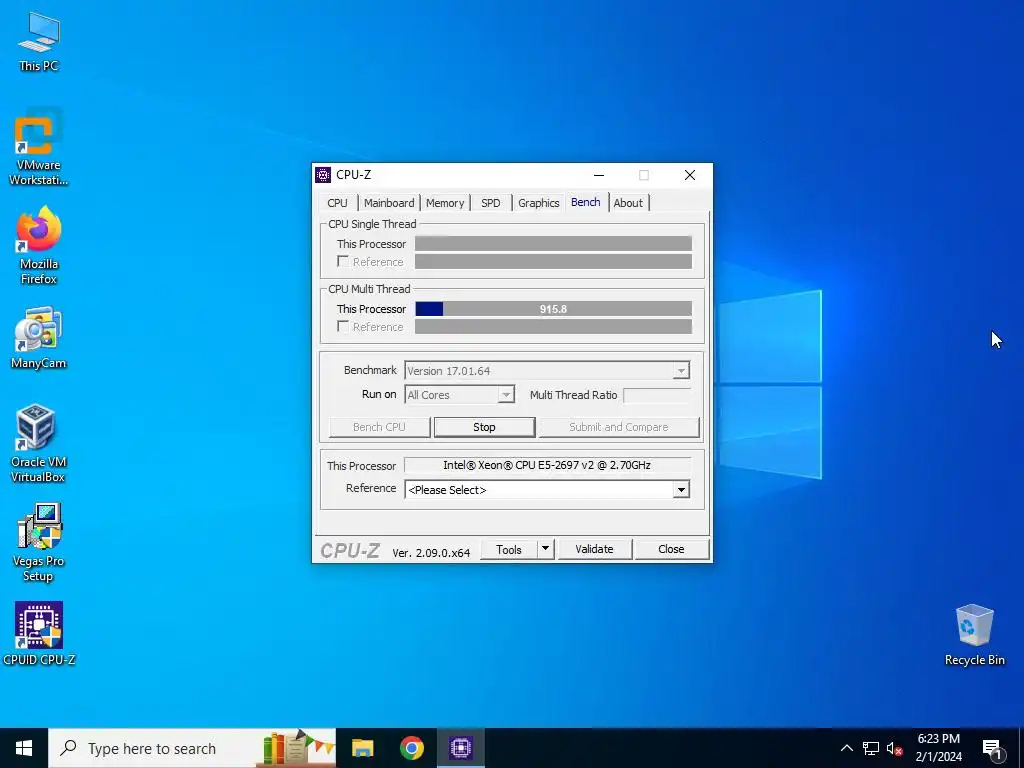The width and height of the screenshot is (1024, 768).
Task: Minimize the CPU-Z window
Action: (x=599, y=175)
